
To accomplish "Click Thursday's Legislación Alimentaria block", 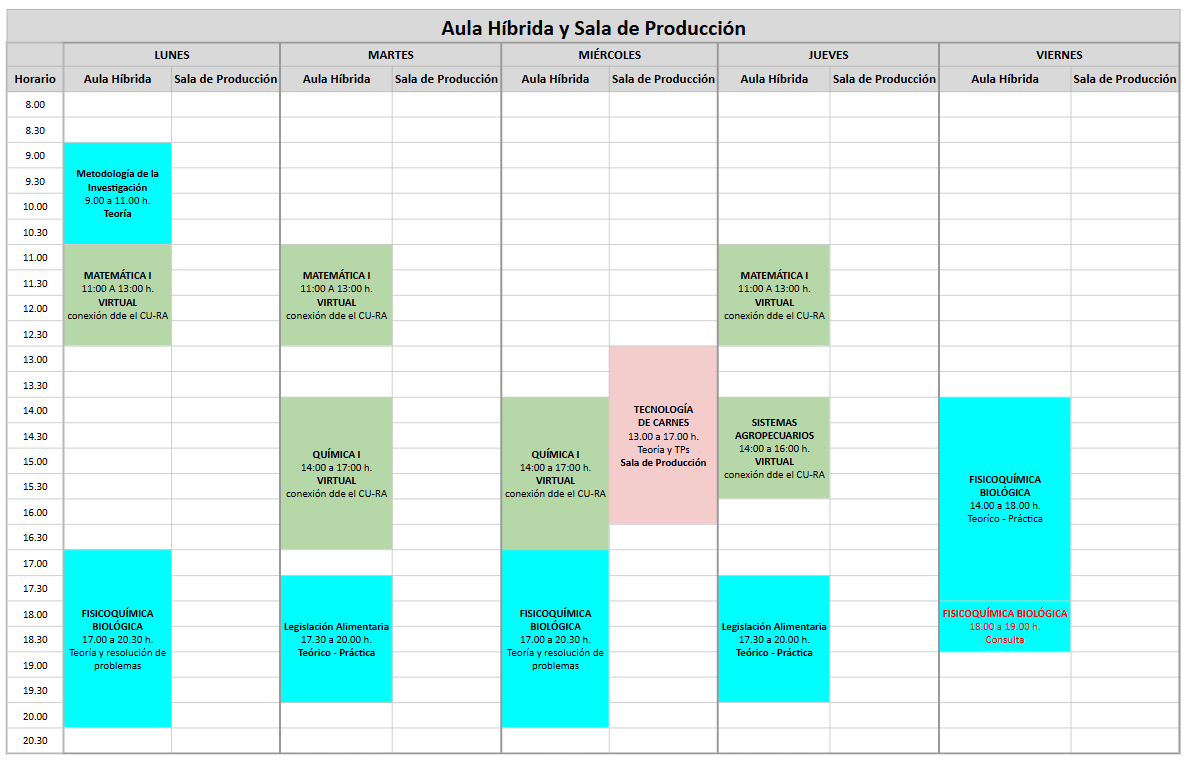I will (774, 639).
